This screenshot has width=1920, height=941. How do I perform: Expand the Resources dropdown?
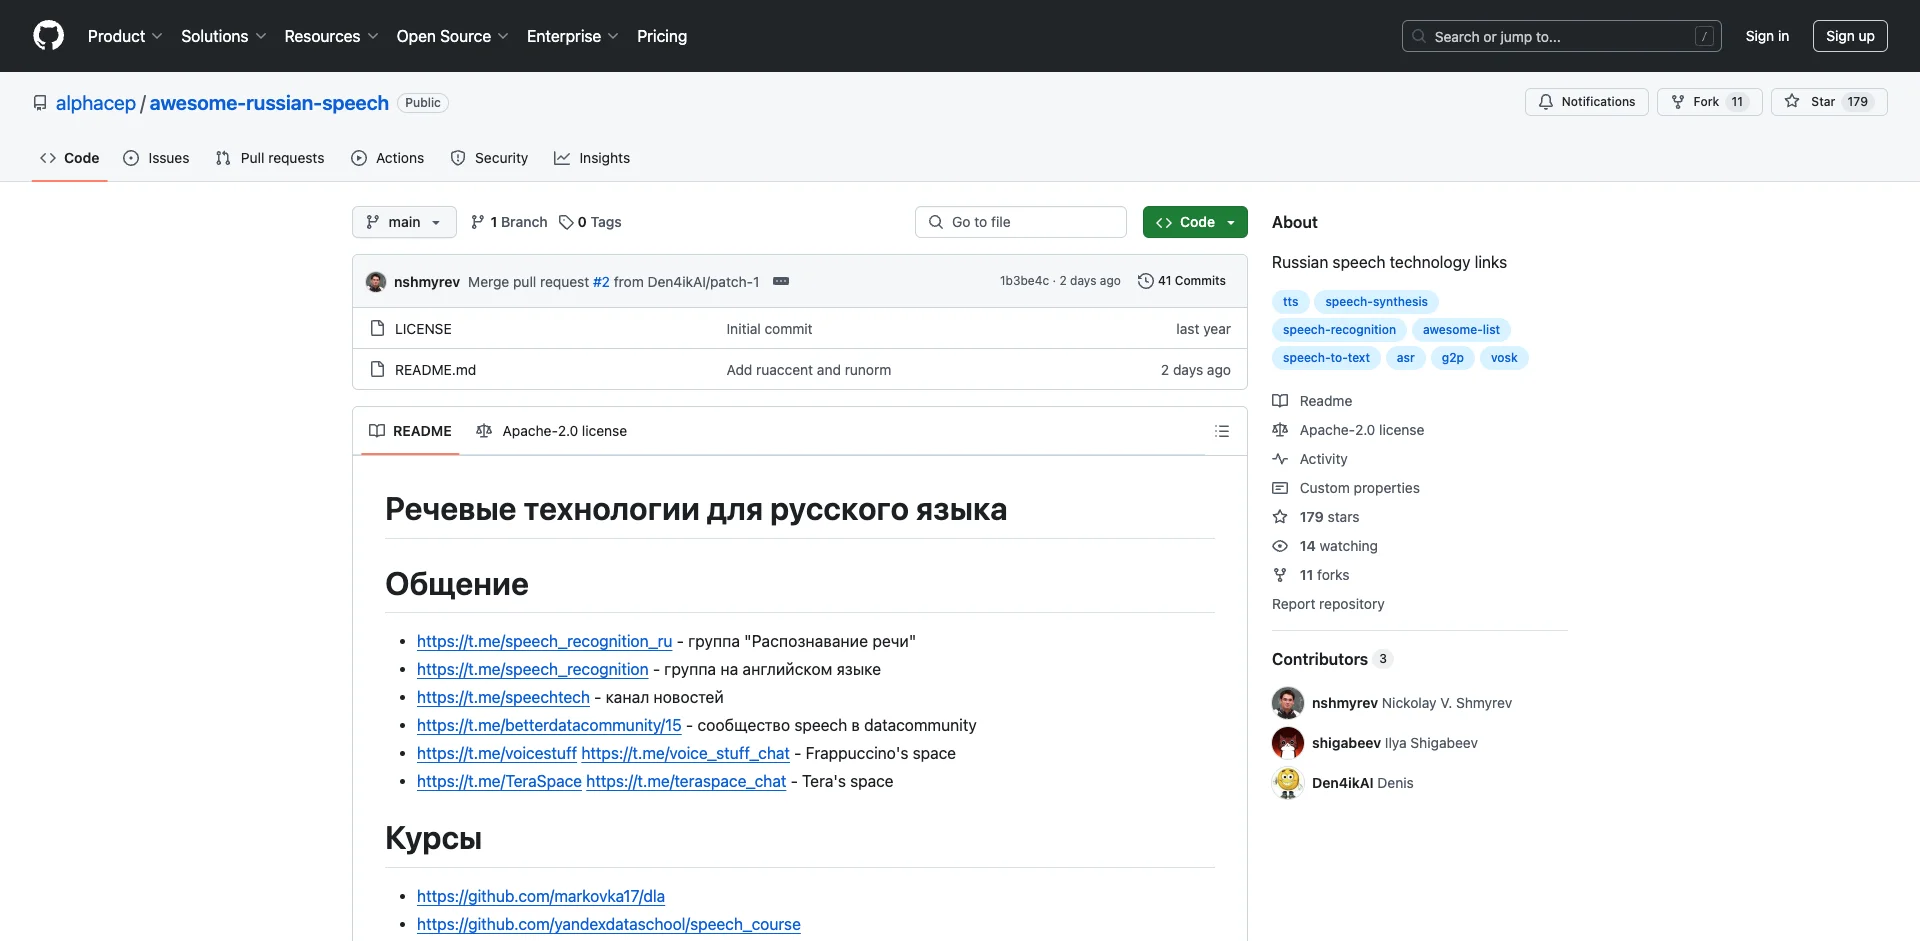click(x=331, y=36)
